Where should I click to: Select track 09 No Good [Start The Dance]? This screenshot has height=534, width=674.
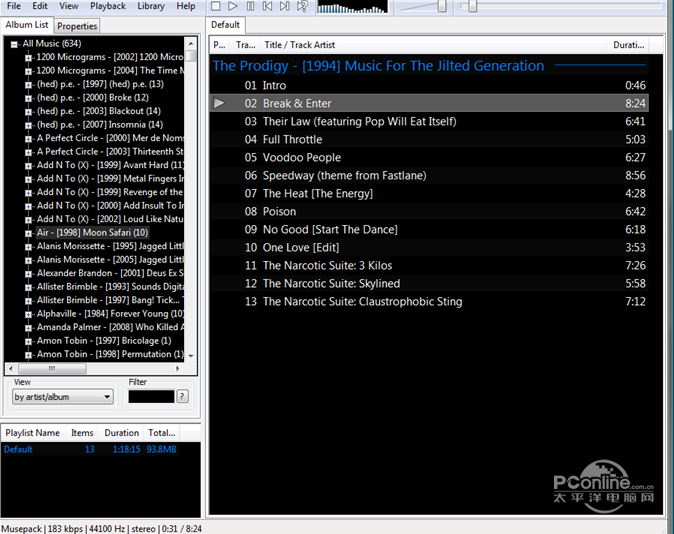click(429, 230)
